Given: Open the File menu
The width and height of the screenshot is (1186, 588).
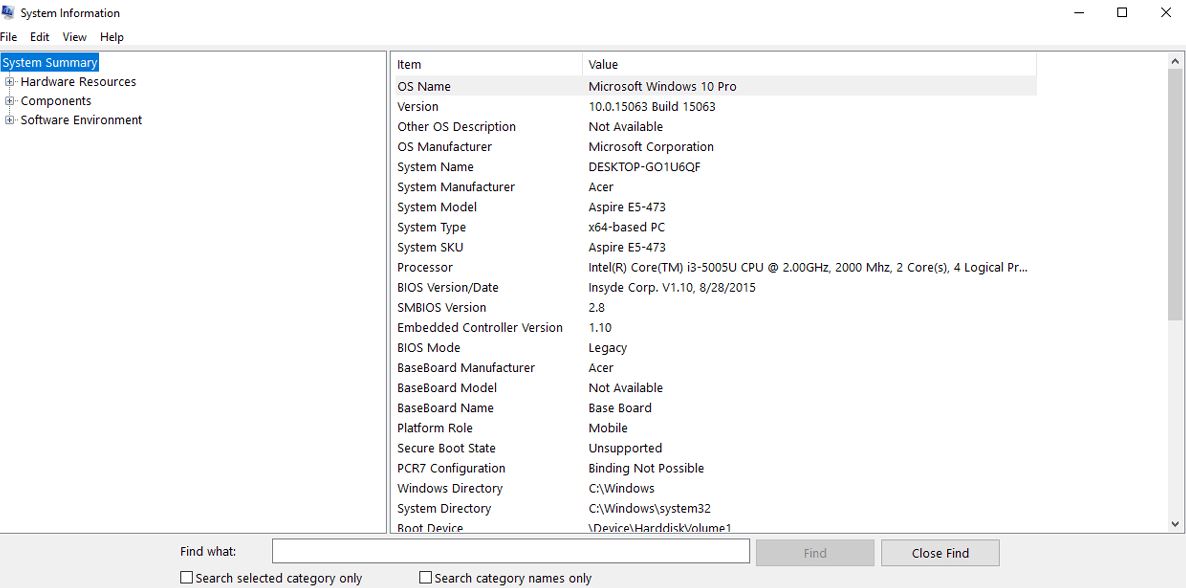Looking at the screenshot, I should (8, 37).
